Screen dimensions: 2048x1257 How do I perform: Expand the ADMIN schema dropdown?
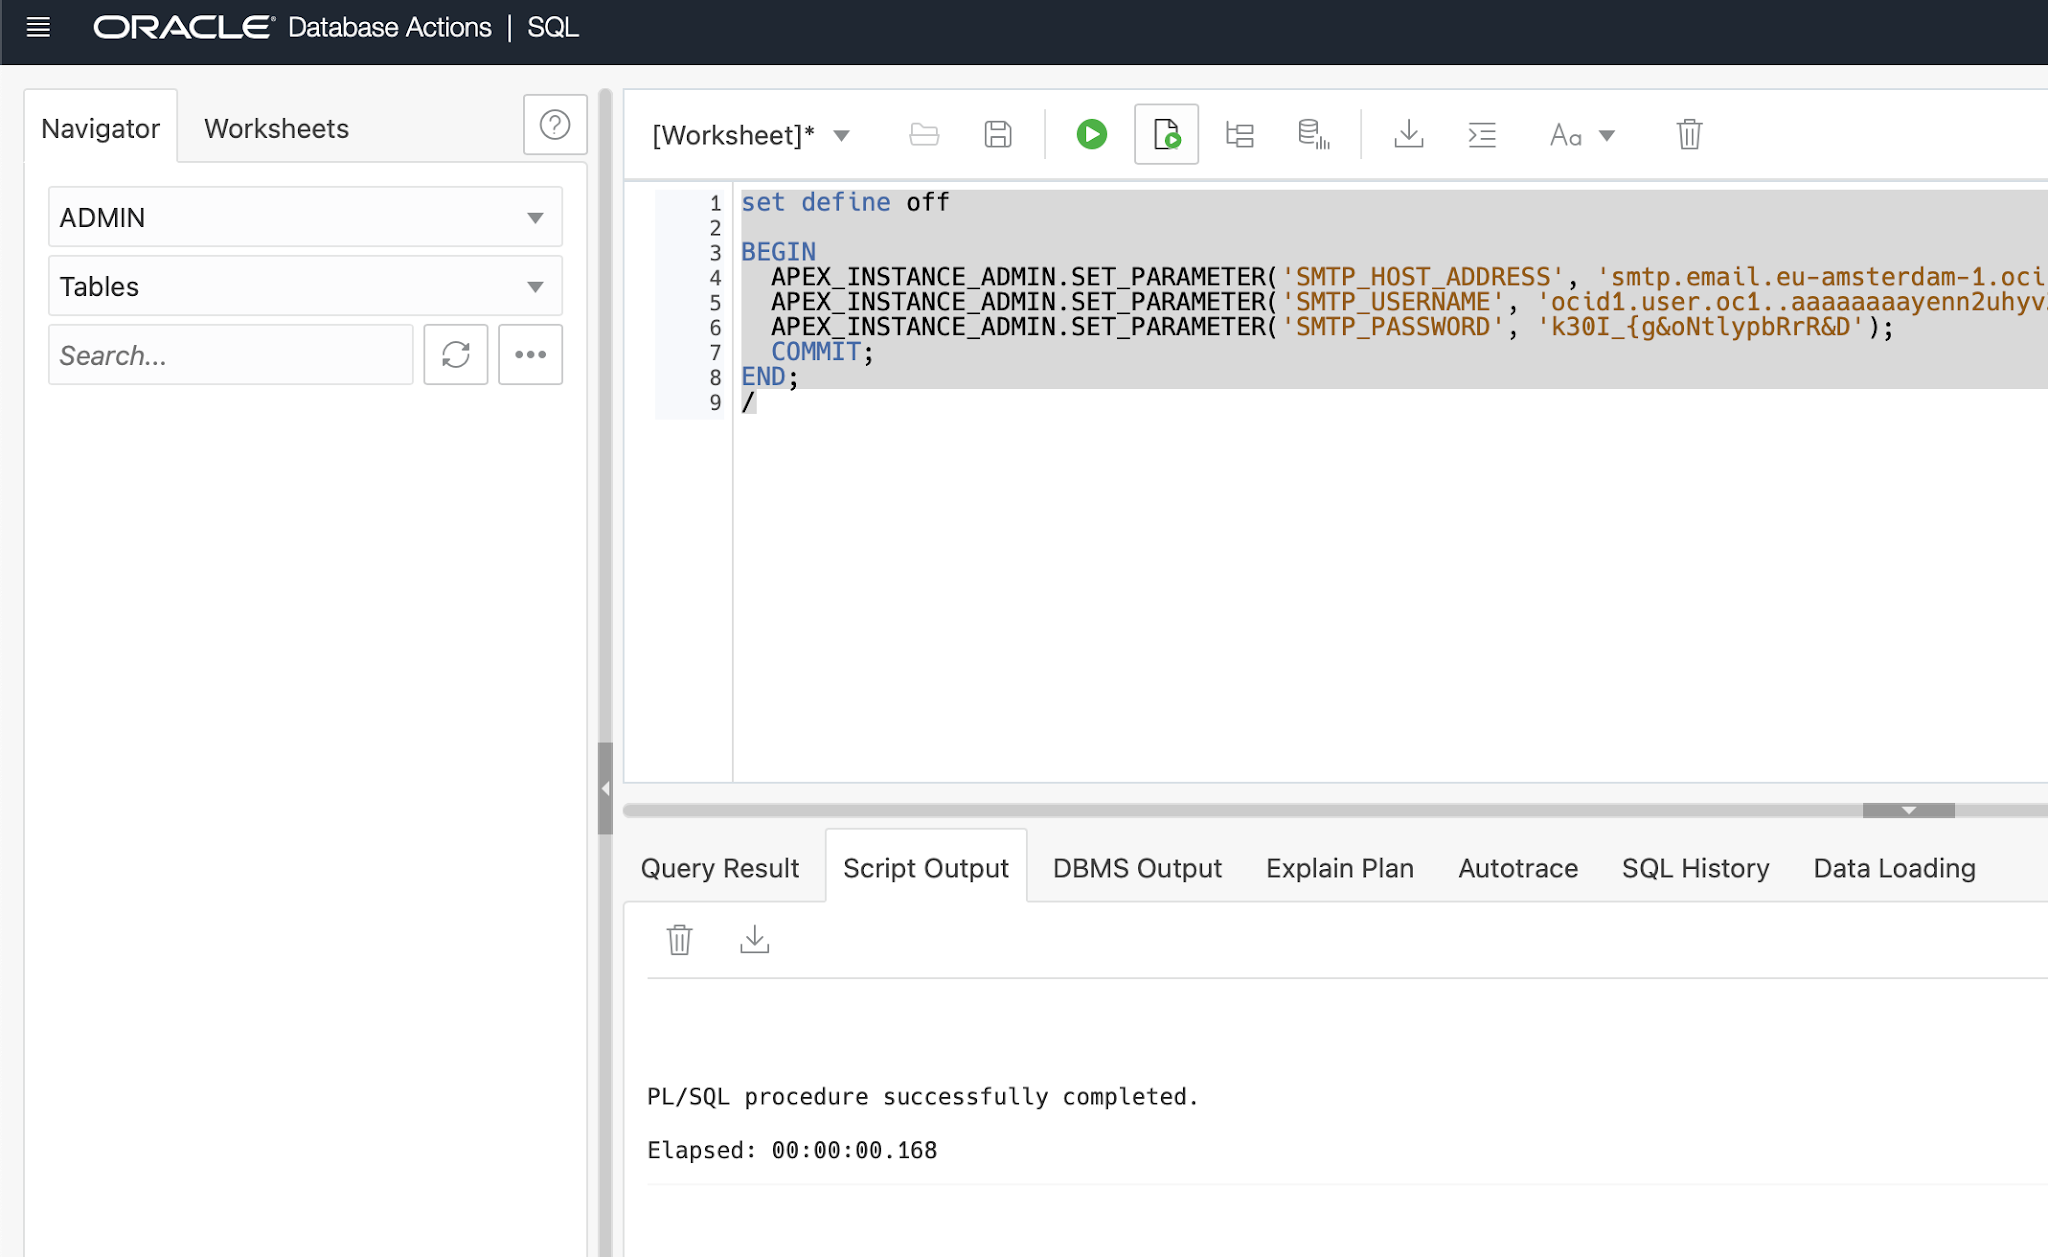pyautogui.click(x=535, y=218)
